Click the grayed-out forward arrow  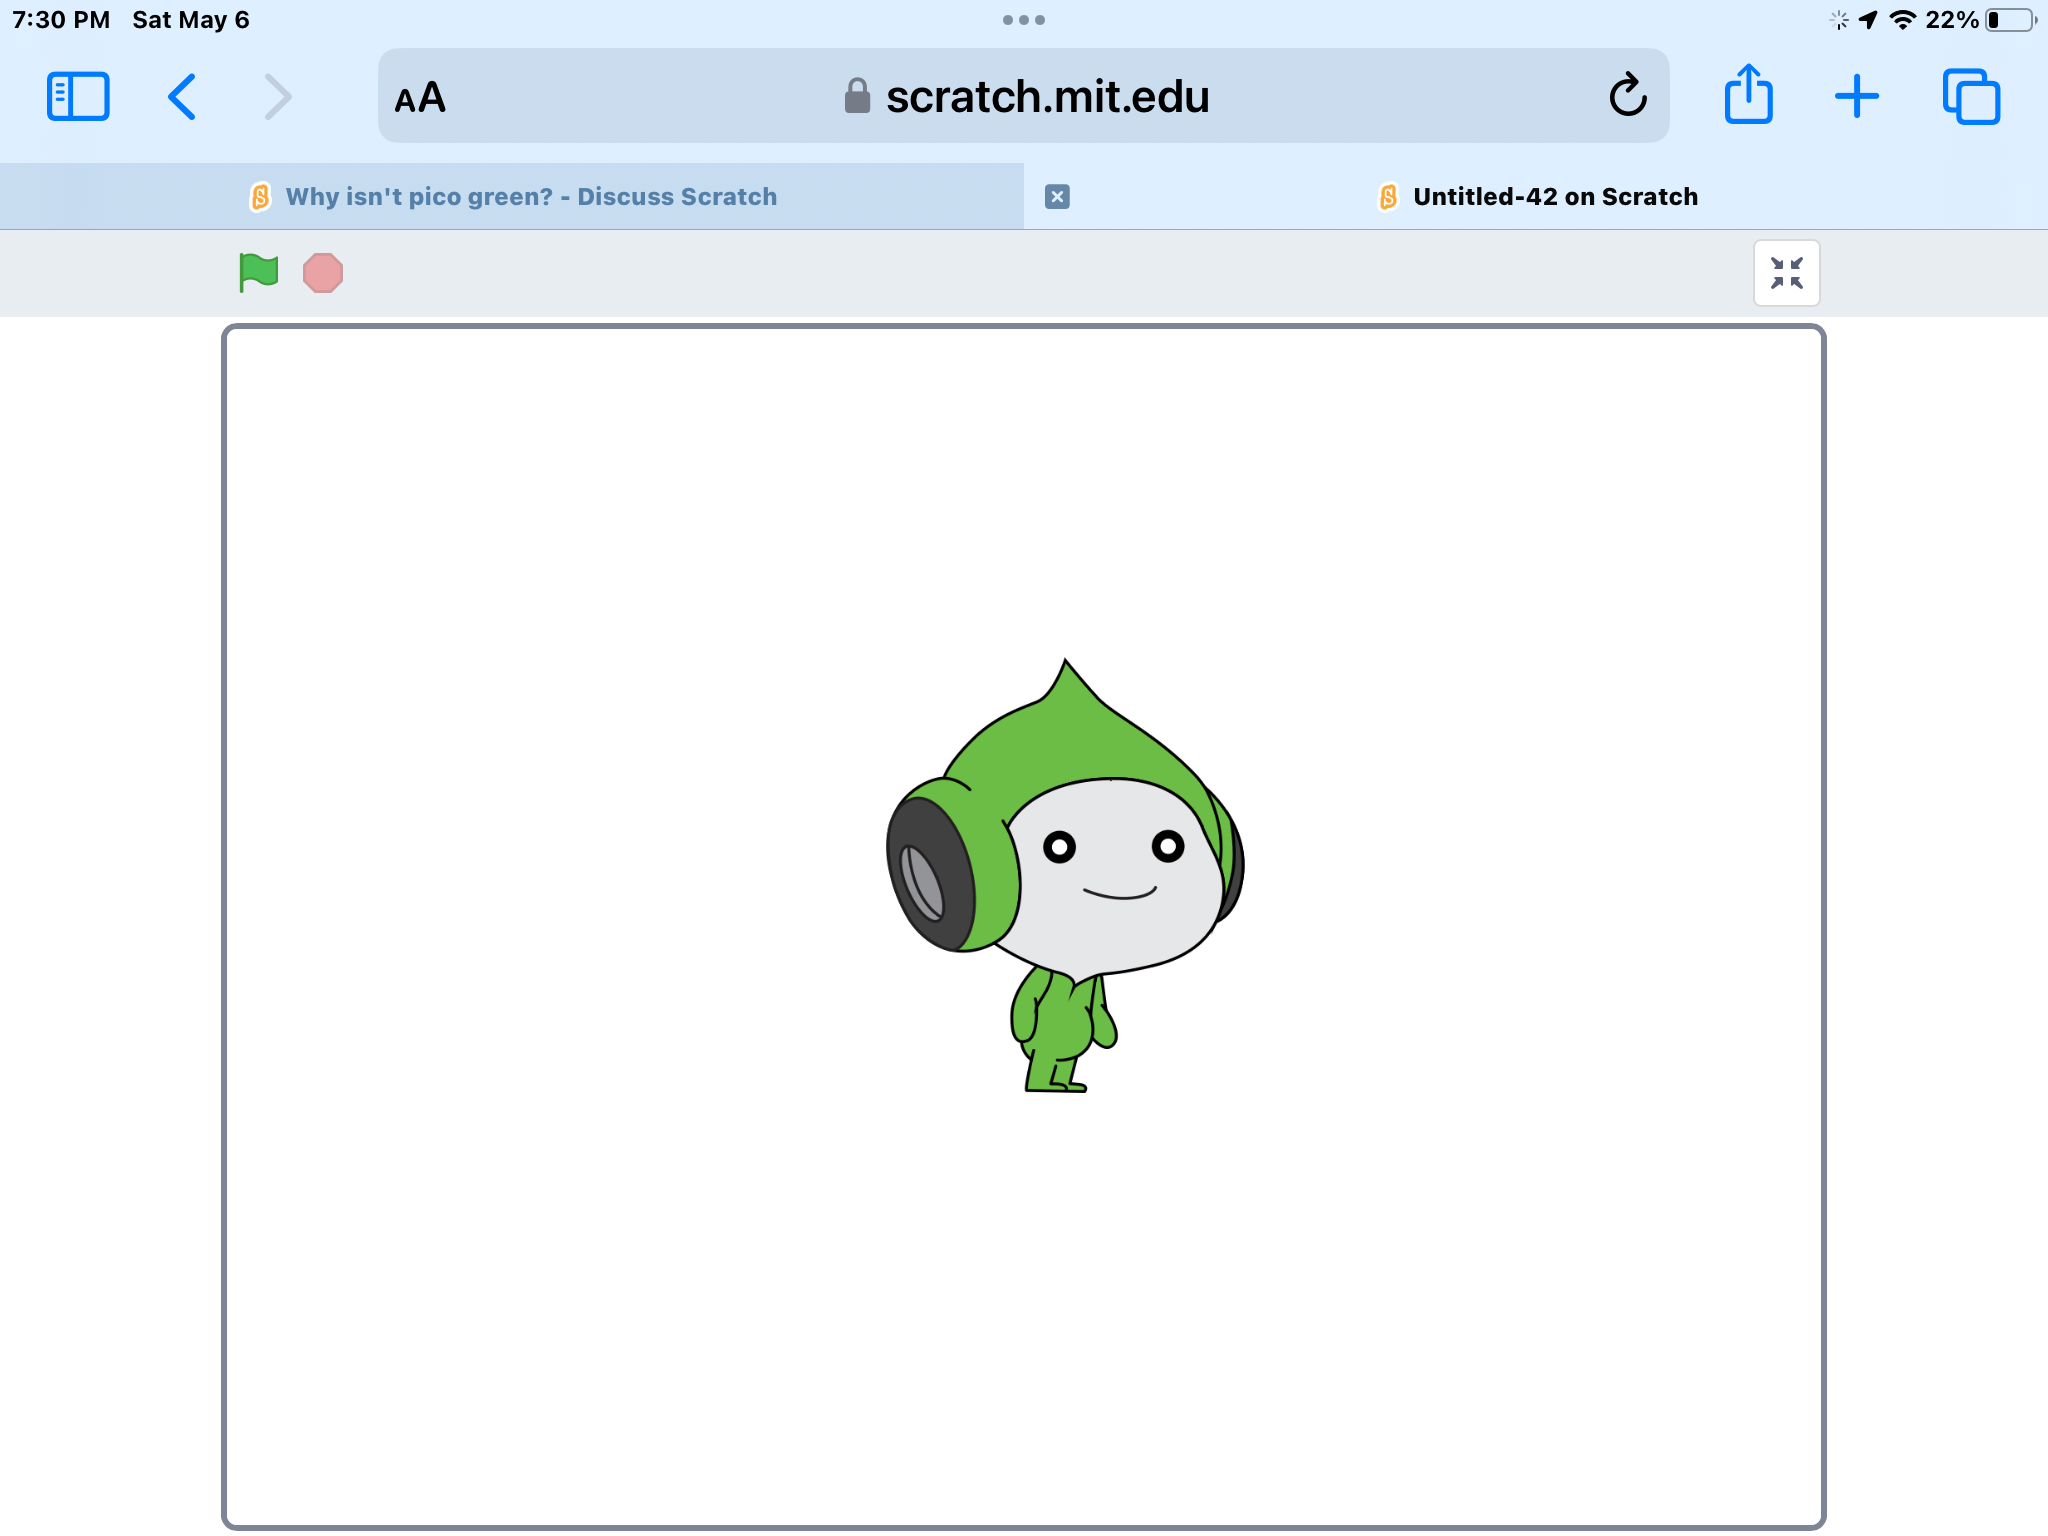pyautogui.click(x=277, y=96)
